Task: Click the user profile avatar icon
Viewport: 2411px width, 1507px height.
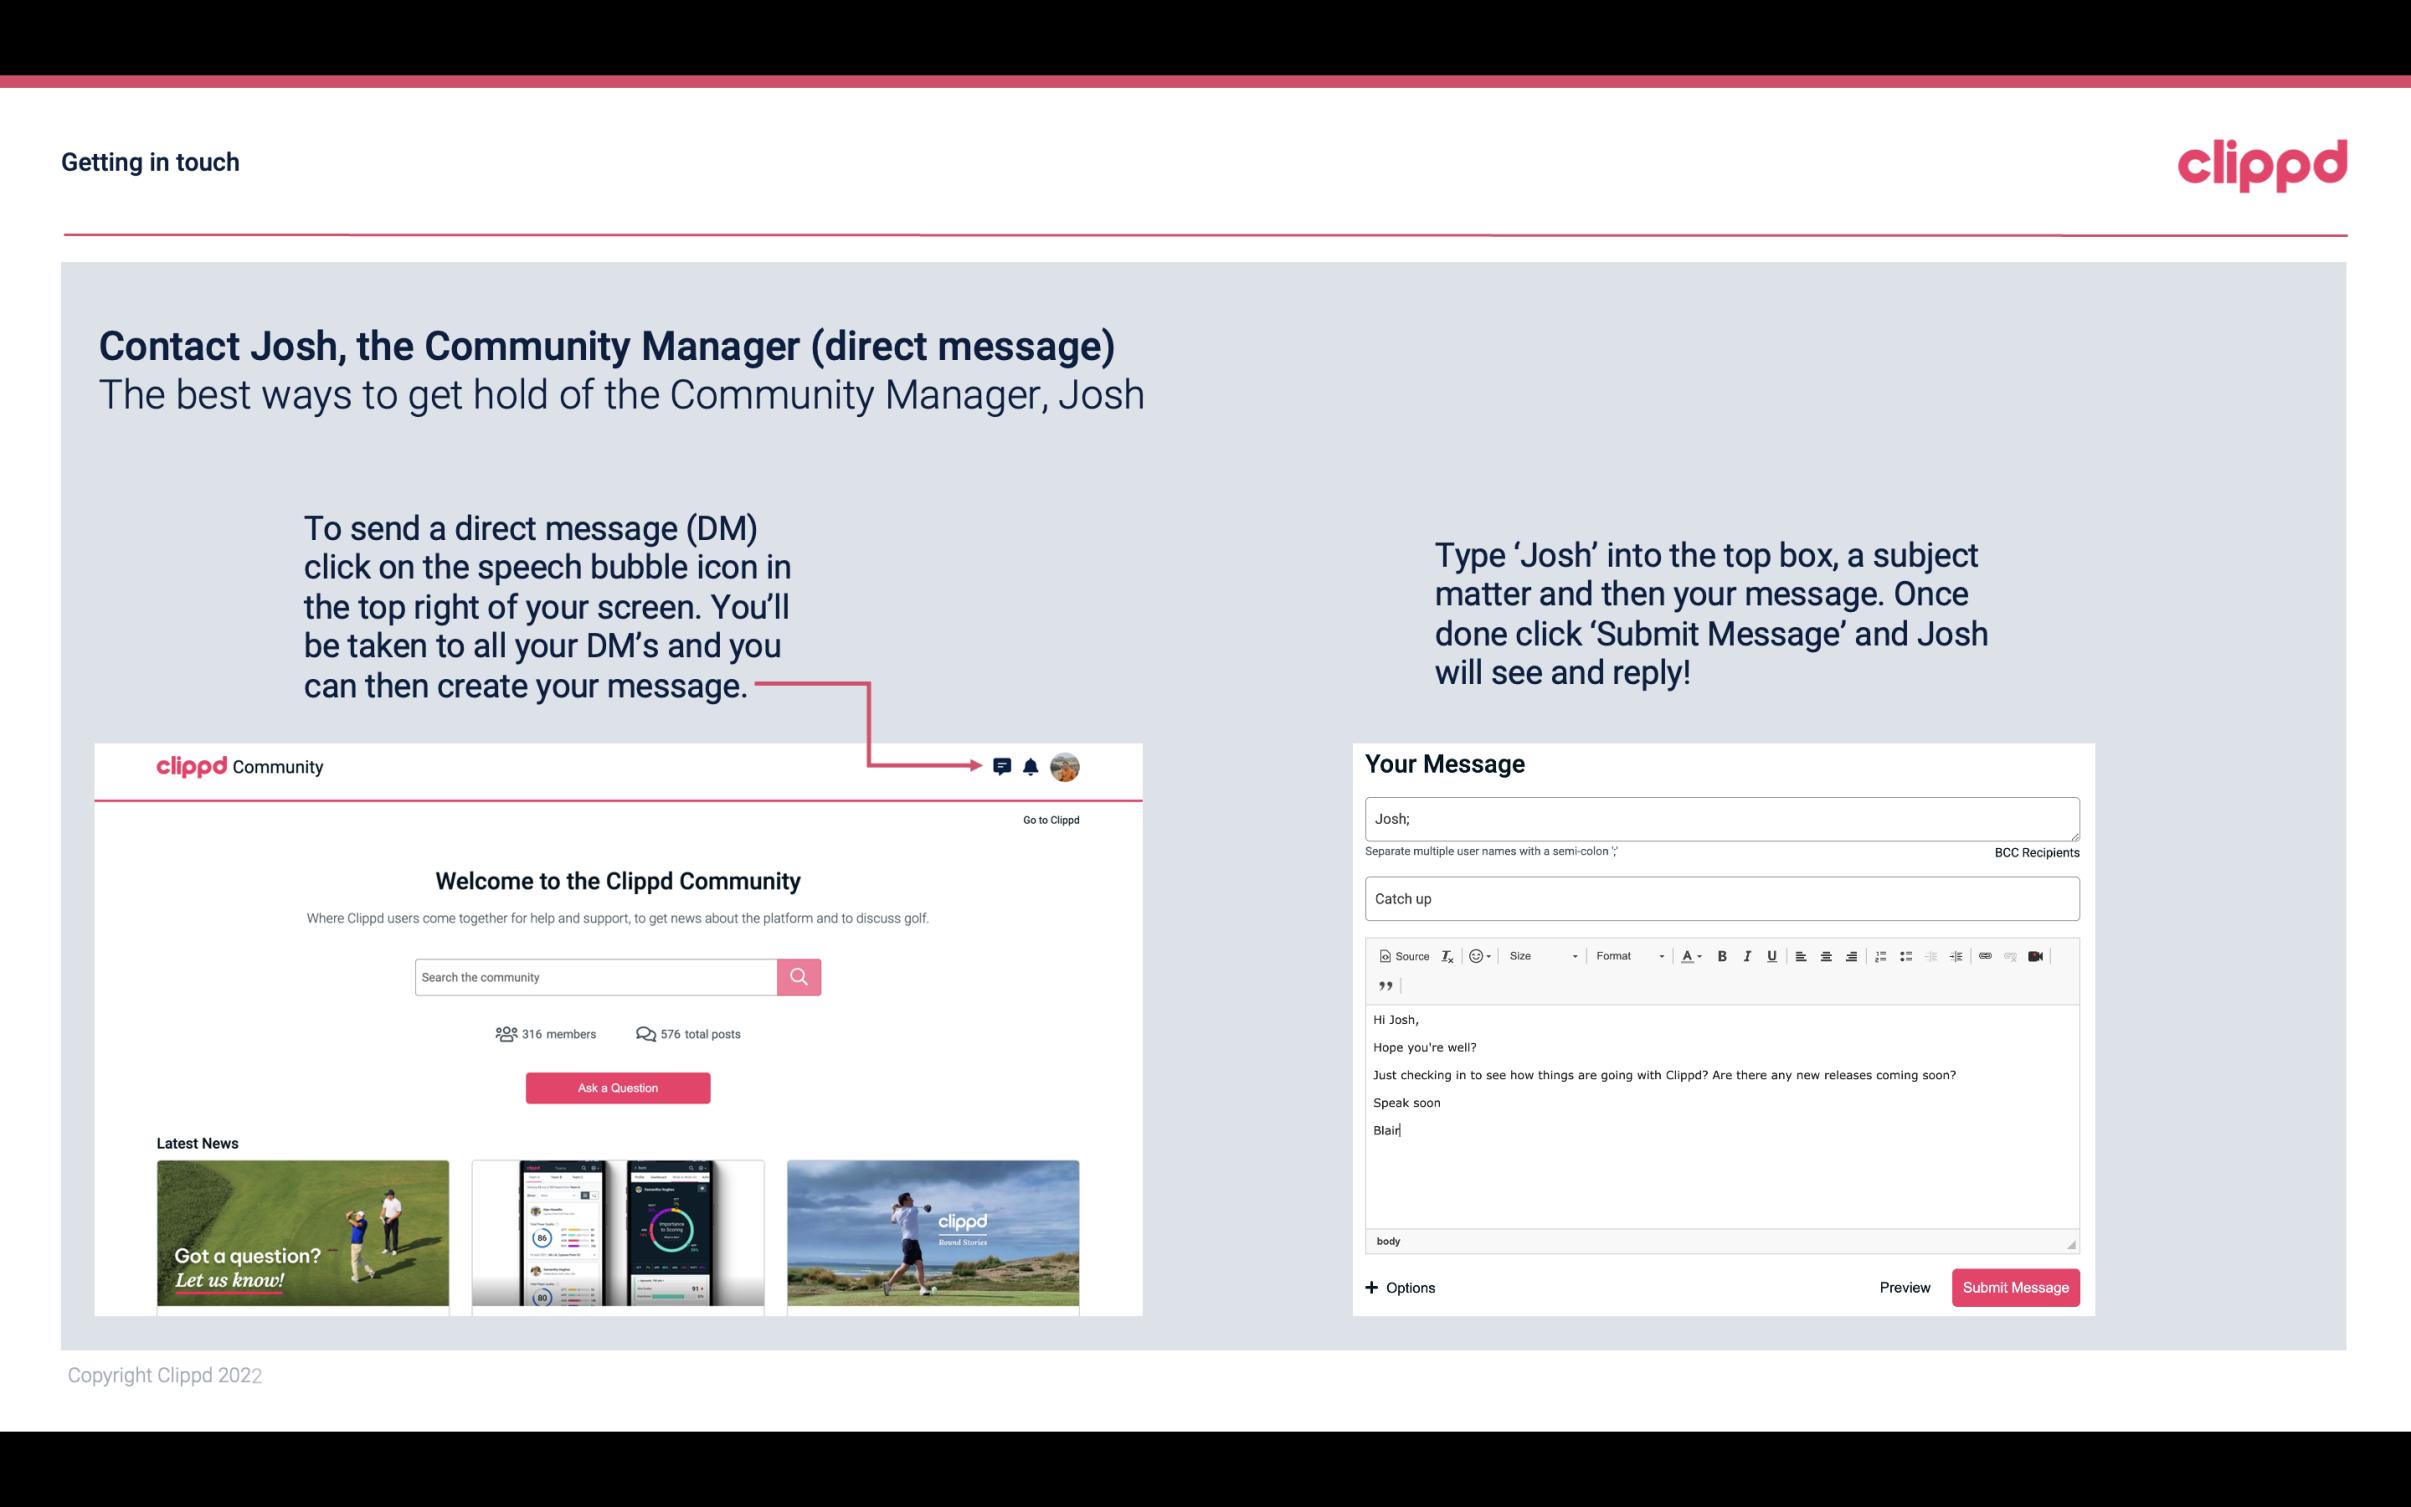Action: 1066,767
